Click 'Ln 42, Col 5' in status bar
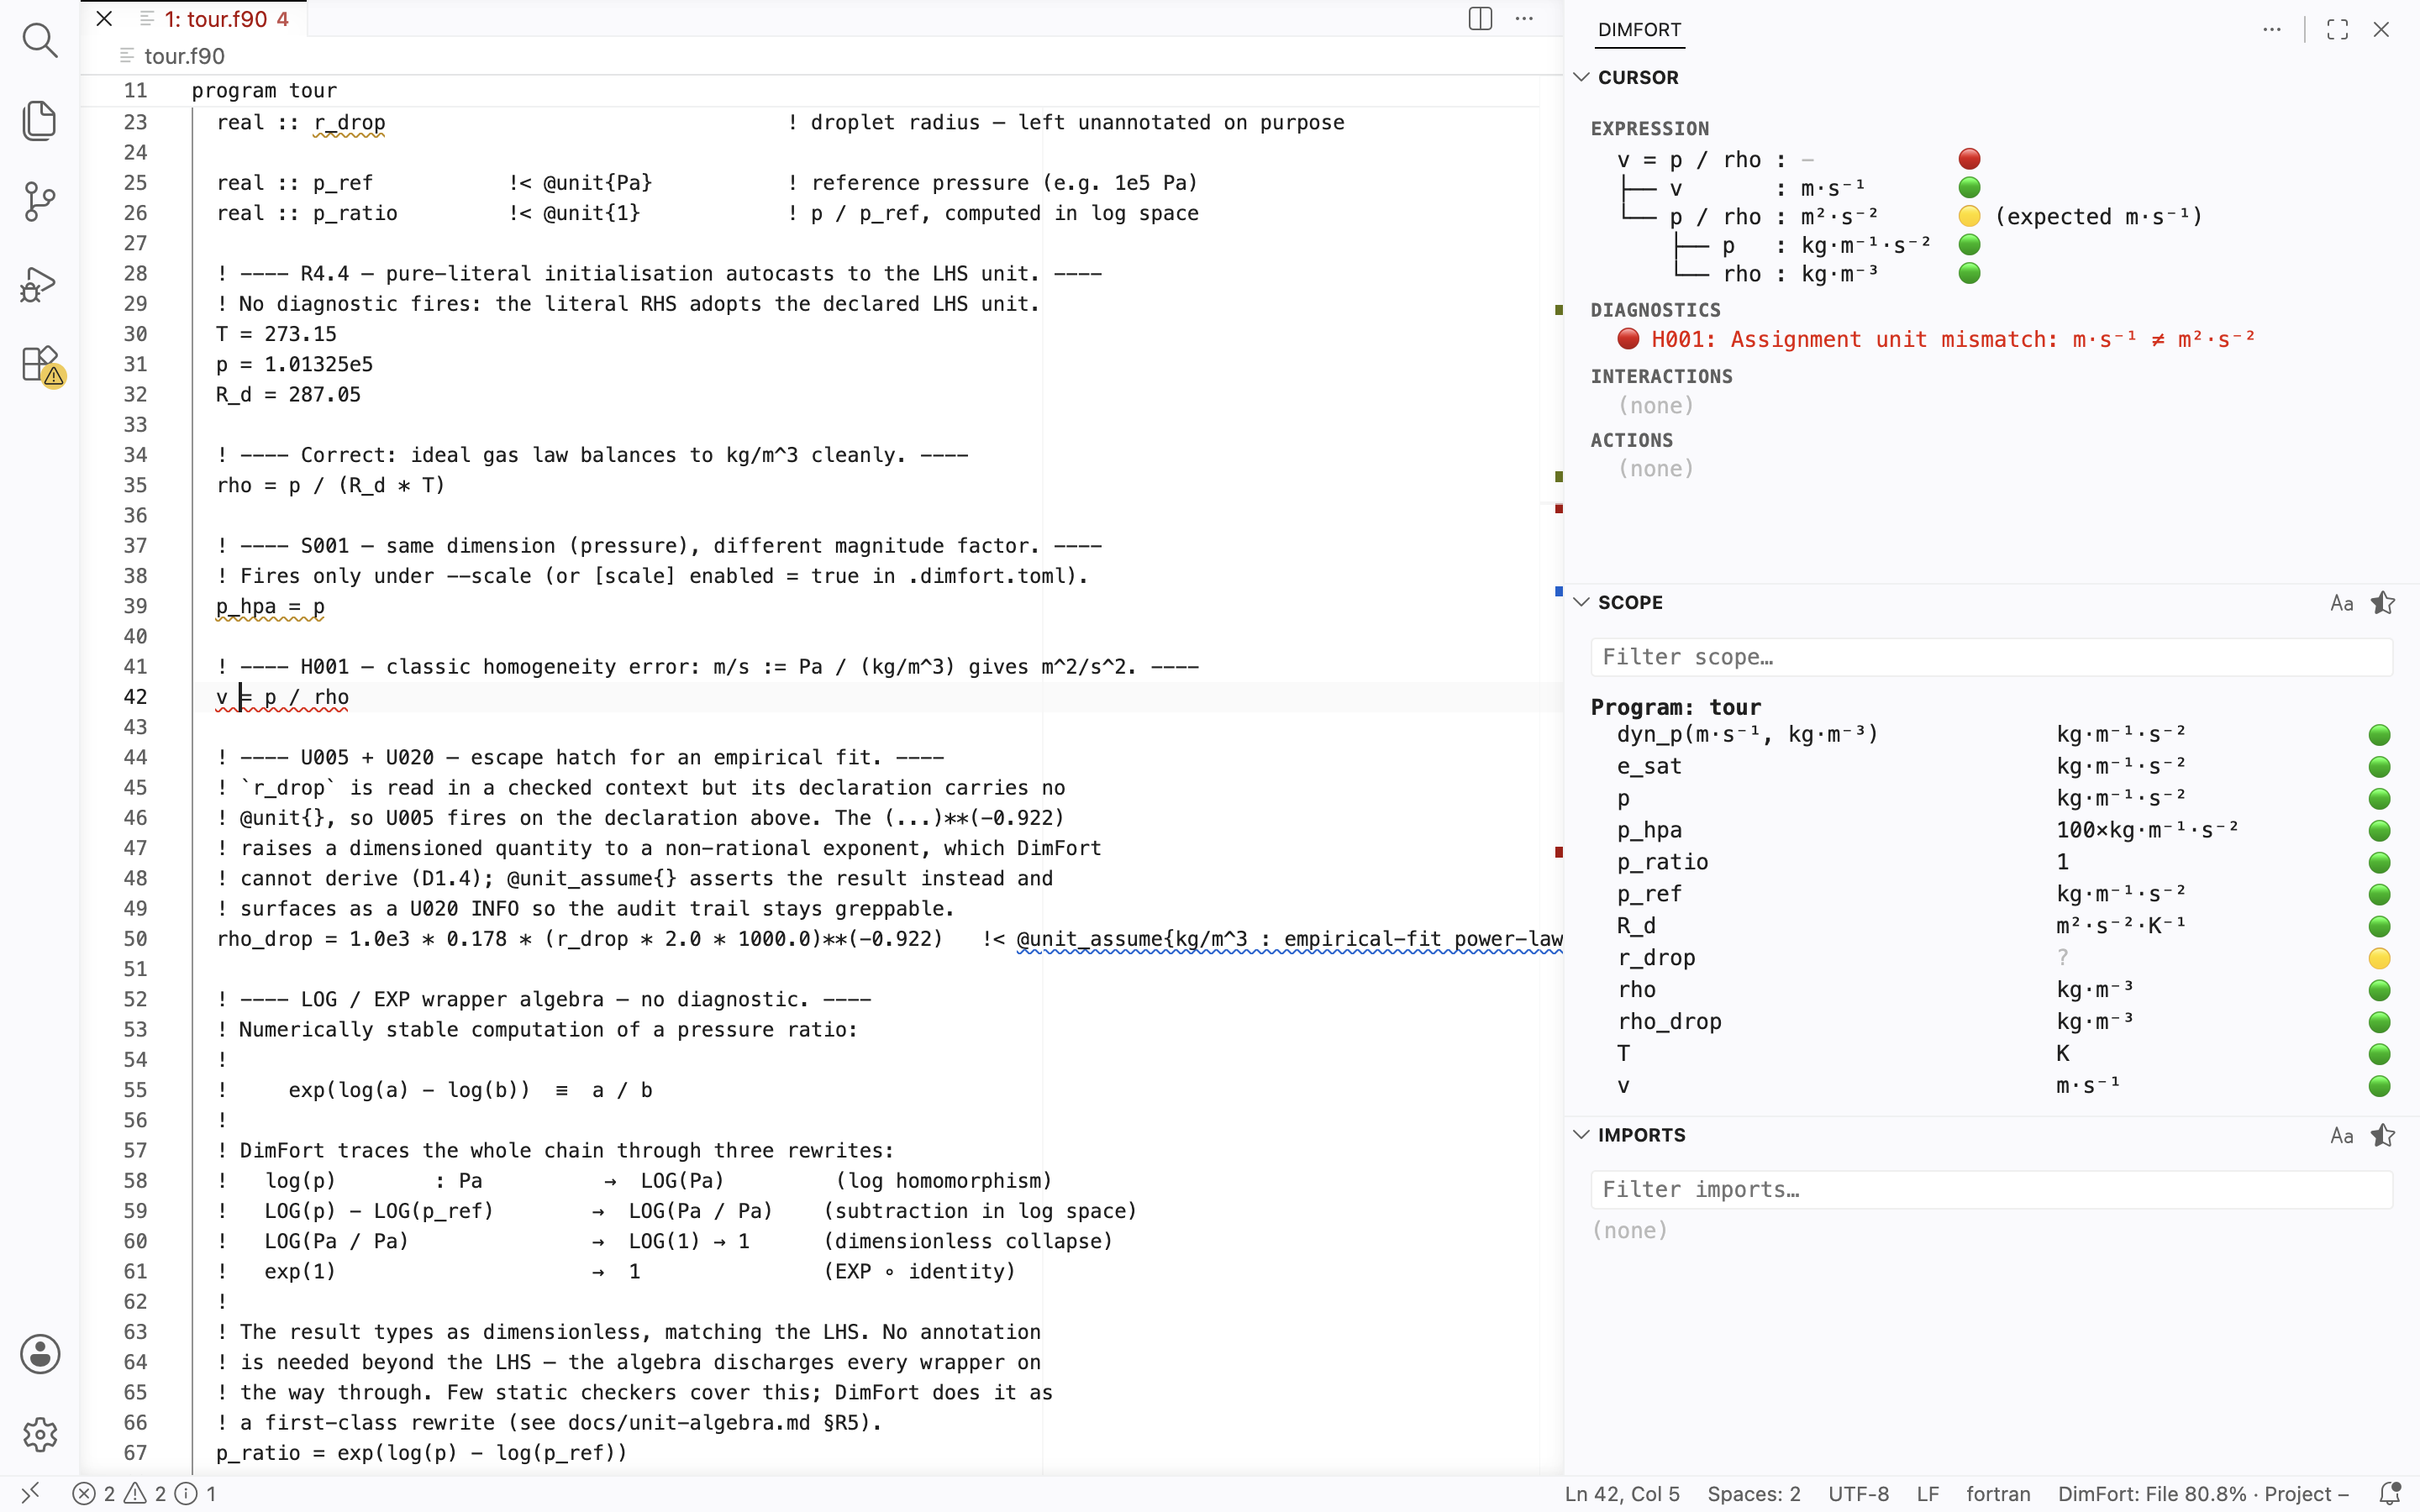The width and height of the screenshot is (2420, 1512). coord(1622,1493)
